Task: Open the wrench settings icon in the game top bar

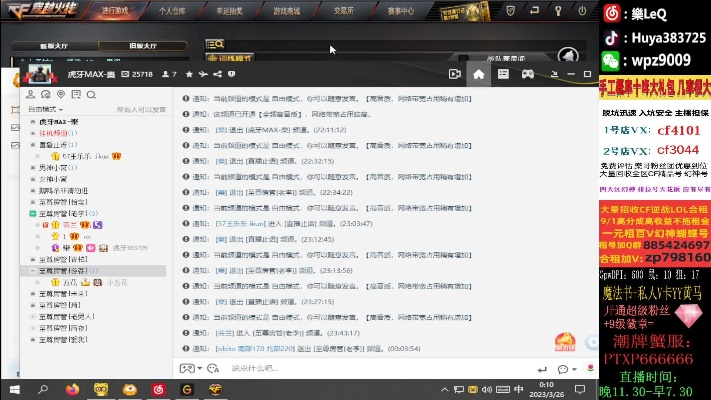Action: pyautogui.click(x=558, y=10)
